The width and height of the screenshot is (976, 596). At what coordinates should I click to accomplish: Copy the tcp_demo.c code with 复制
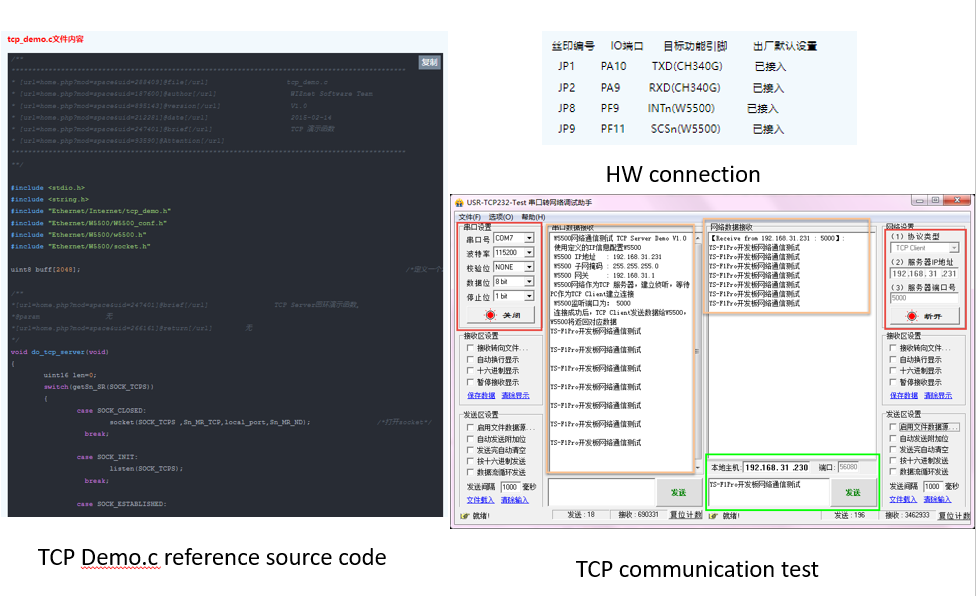pos(429,62)
